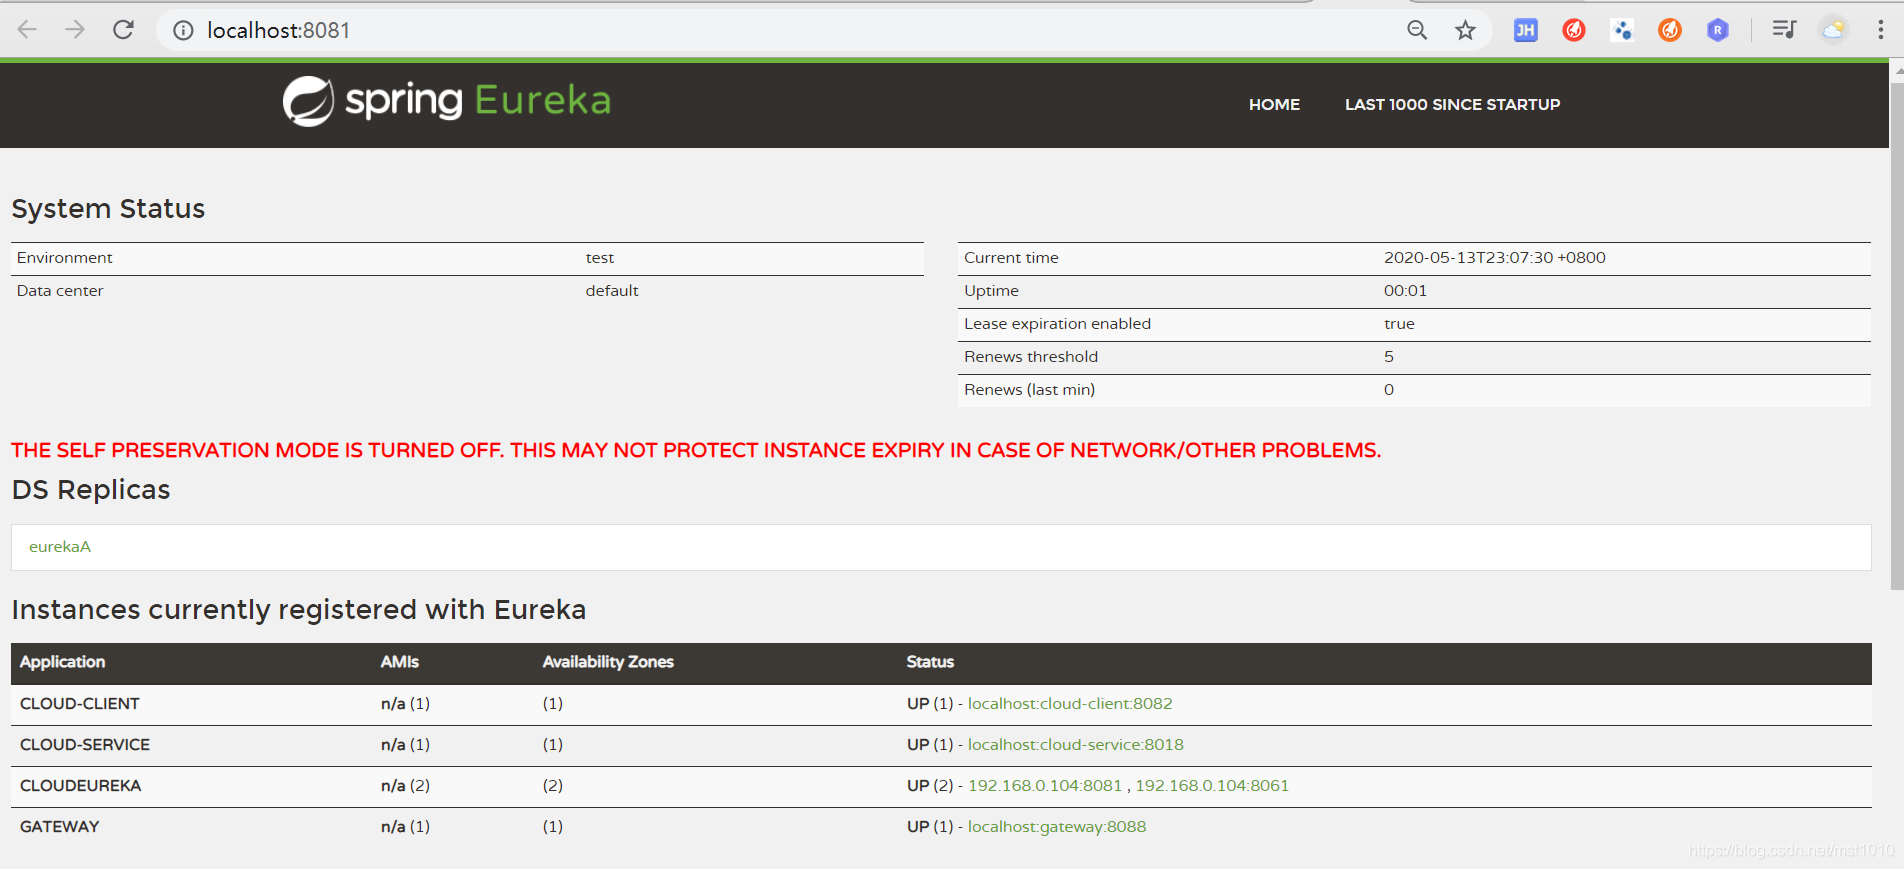Open the JH browser extension

point(1525,30)
